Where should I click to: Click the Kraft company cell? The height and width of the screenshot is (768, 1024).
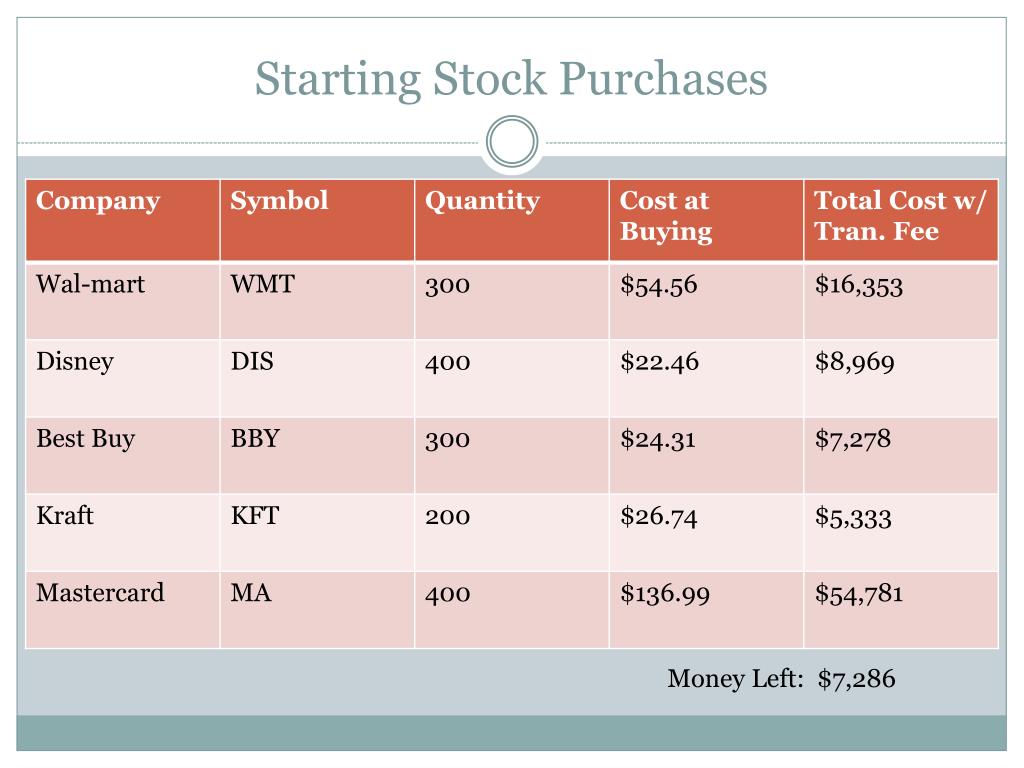click(123, 533)
